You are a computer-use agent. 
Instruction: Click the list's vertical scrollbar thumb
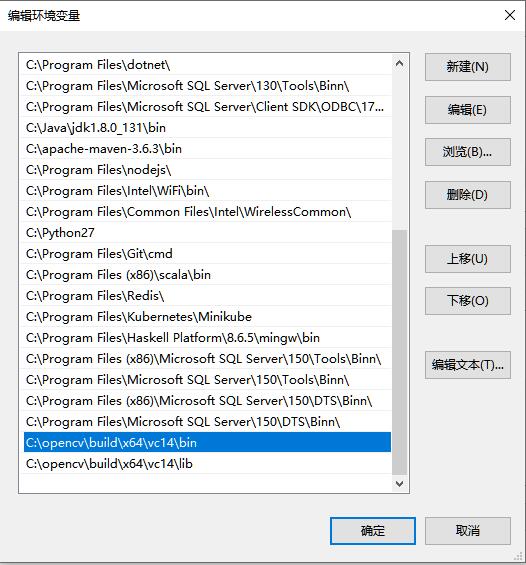tap(399, 352)
